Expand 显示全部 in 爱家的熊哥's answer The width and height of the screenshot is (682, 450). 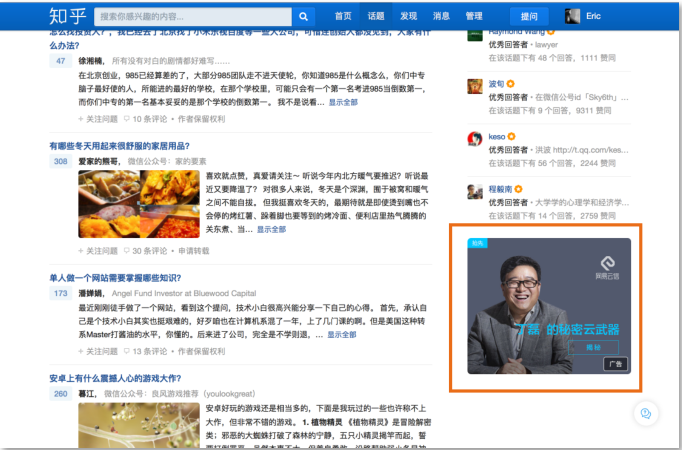pos(271,229)
